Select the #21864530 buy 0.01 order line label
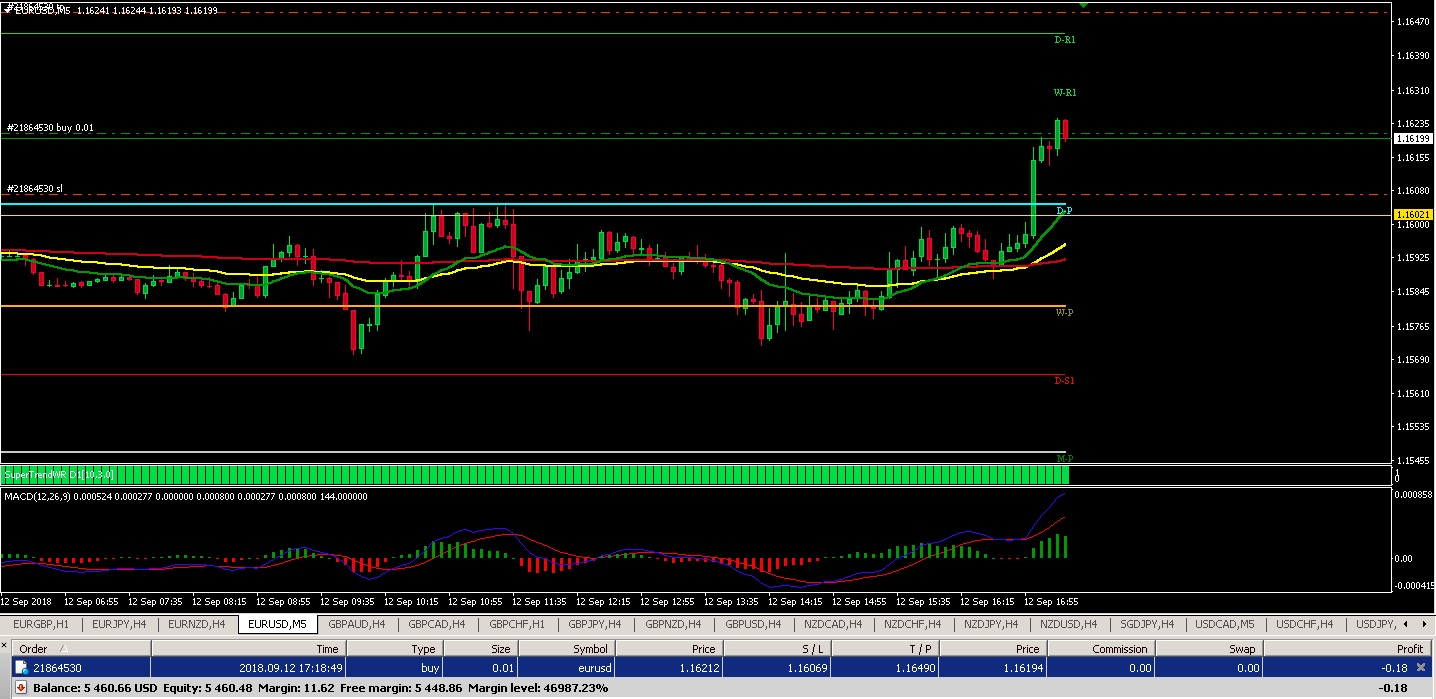Image resolution: width=1436 pixels, height=699 pixels. [50, 128]
